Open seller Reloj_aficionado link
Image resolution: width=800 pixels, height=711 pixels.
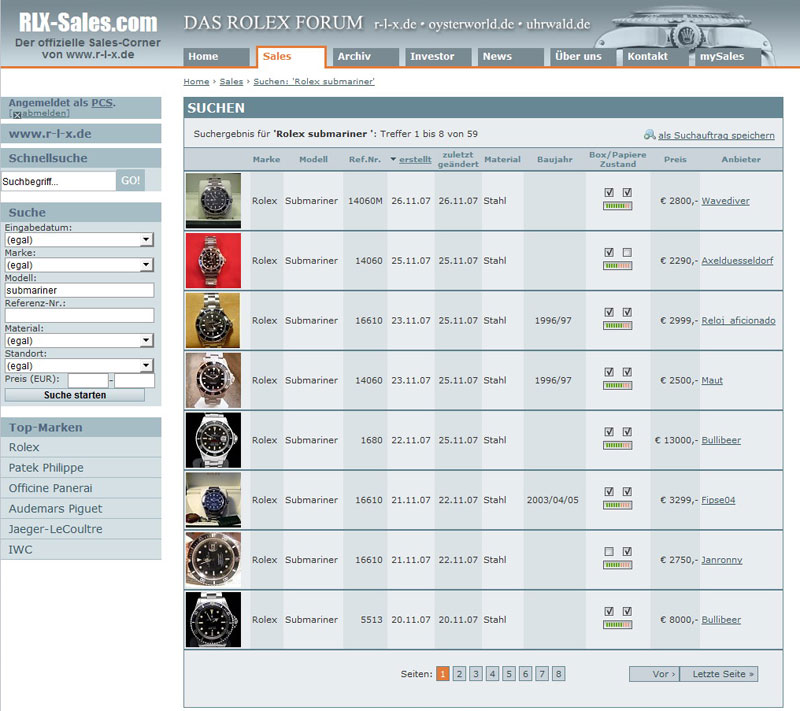click(738, 320)
